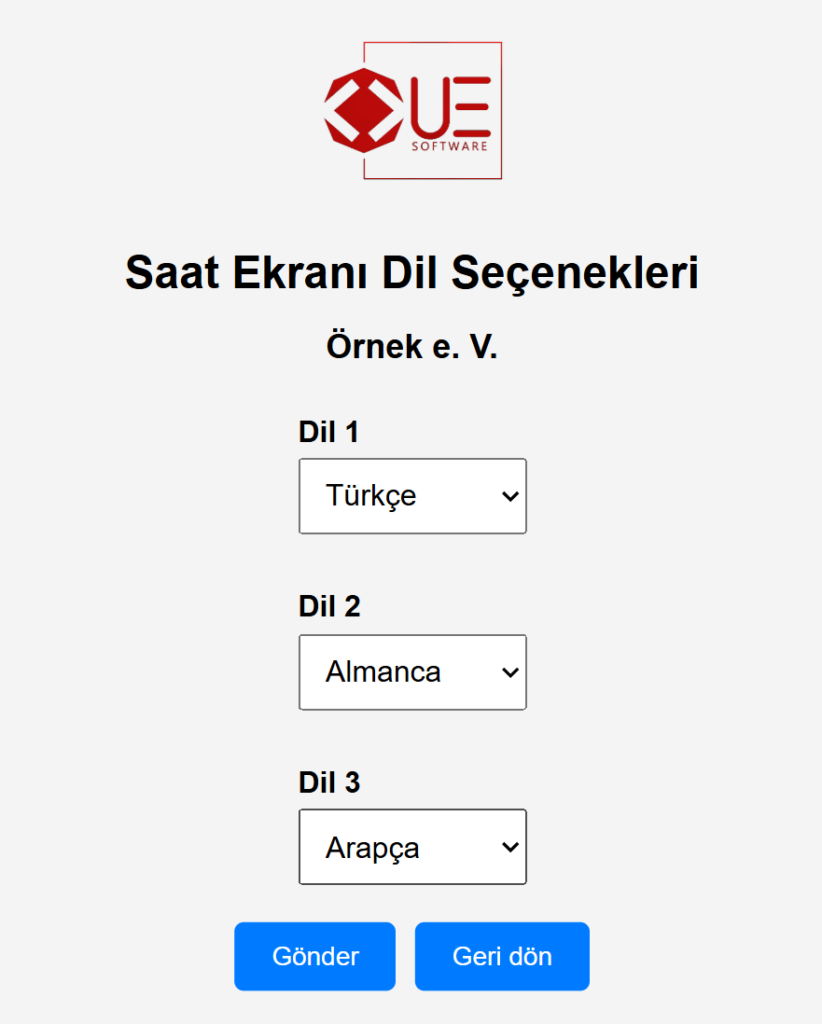Viewport: 822px width, 1024px height.
Task: Open the Dil 1 language dropdown
Action: click(x=412, y=496)
